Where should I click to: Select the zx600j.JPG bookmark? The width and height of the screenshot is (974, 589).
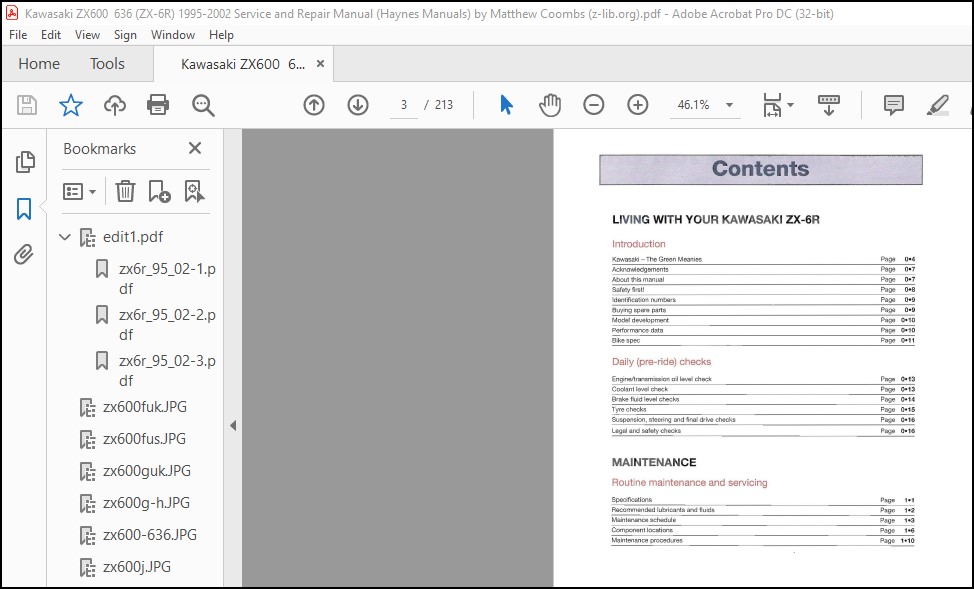137,567
